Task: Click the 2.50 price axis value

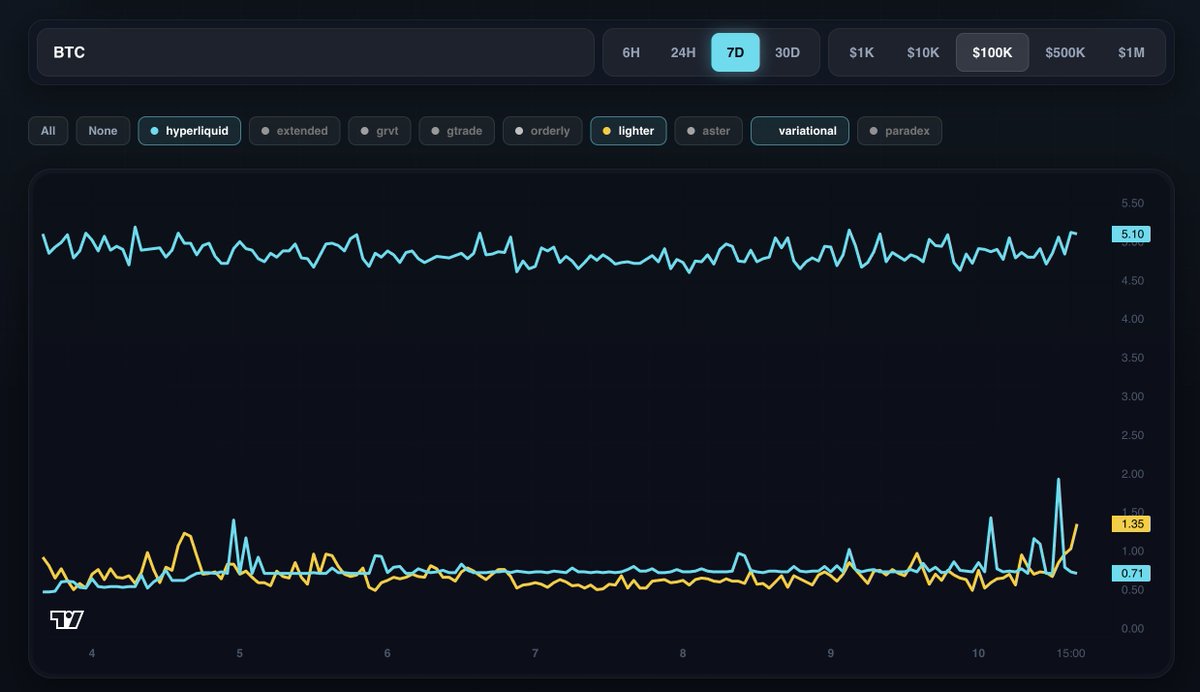Action: click(1133, 435)
